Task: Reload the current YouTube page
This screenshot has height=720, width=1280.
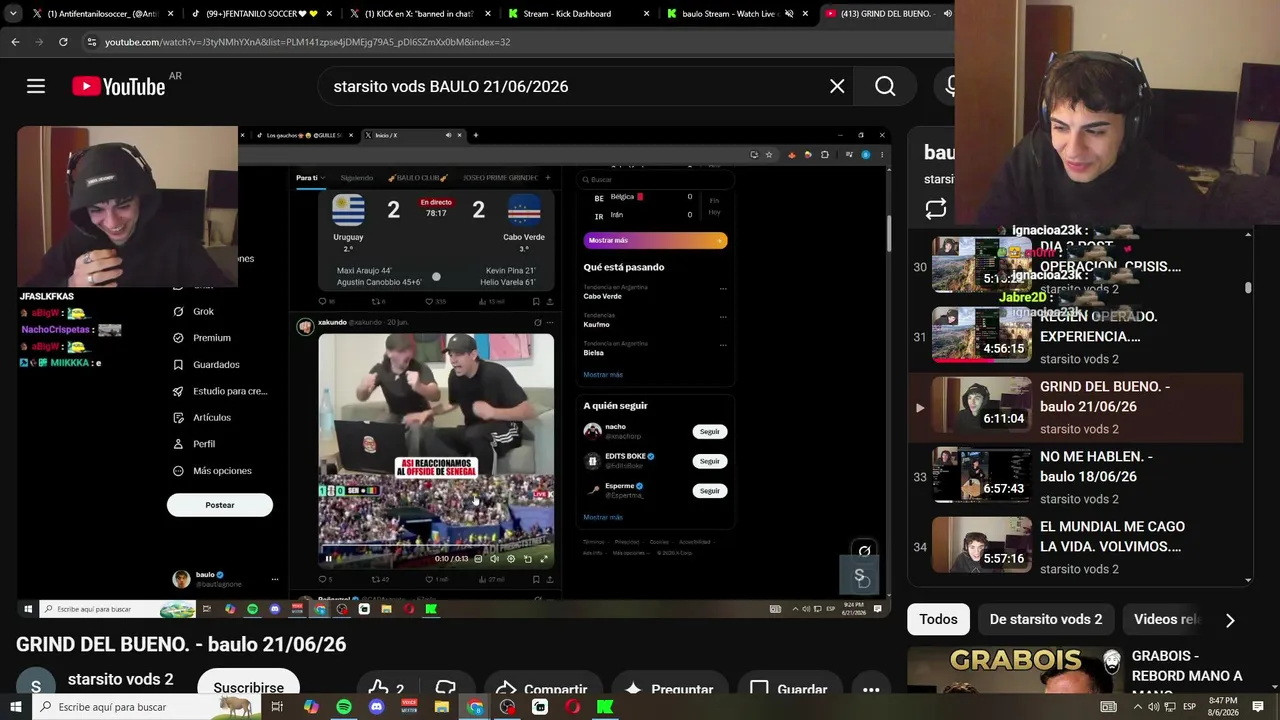Action: point(63,42)
